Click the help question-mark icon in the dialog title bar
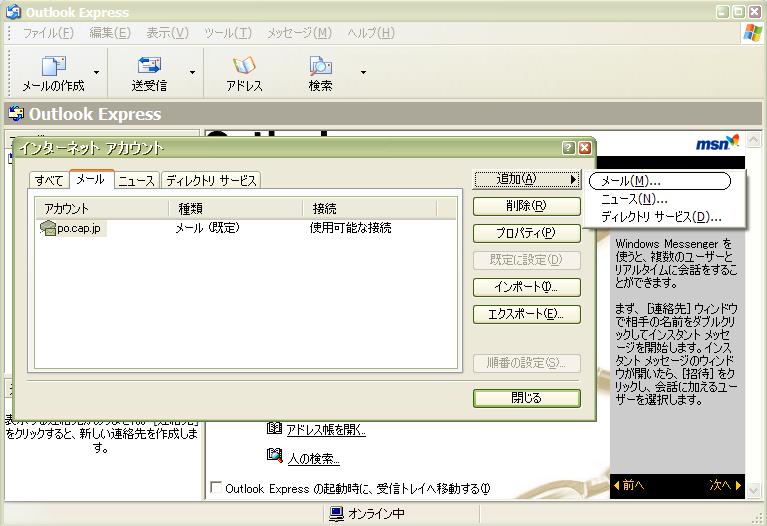 568,148
